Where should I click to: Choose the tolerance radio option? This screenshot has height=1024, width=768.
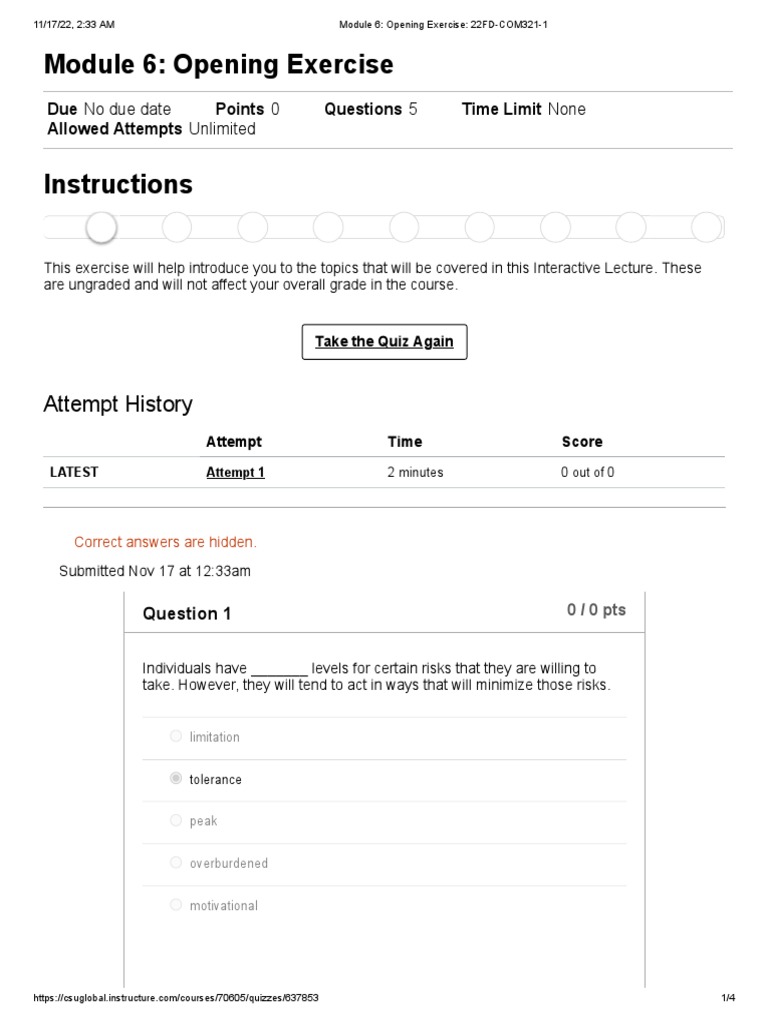click(x=176, y=779)
